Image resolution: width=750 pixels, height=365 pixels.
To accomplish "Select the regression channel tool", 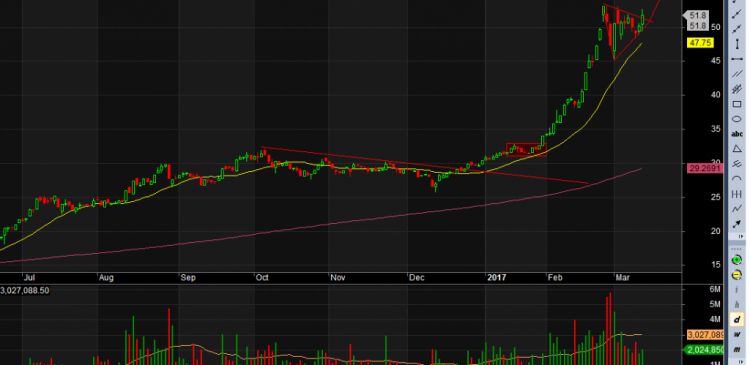I will (x=737, y=89).
